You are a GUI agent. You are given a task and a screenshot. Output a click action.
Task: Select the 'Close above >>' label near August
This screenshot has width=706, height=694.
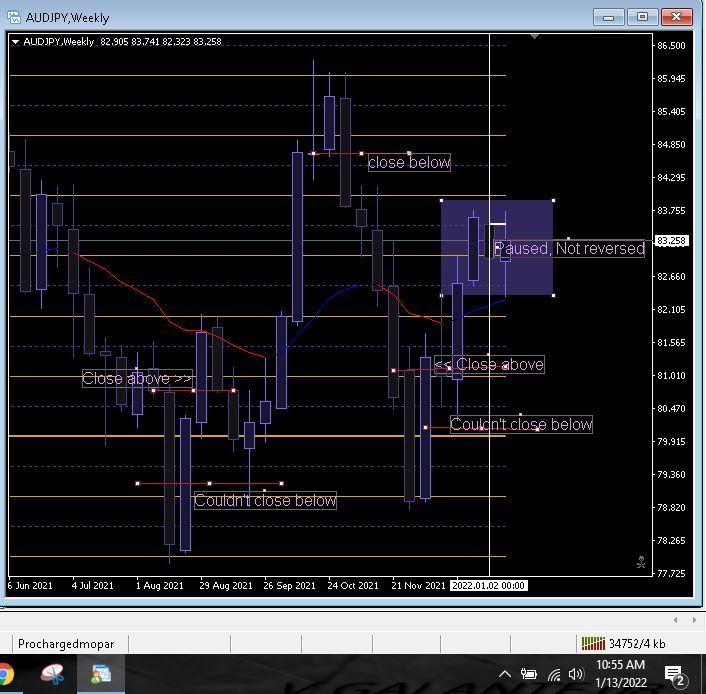click(137, 379)
